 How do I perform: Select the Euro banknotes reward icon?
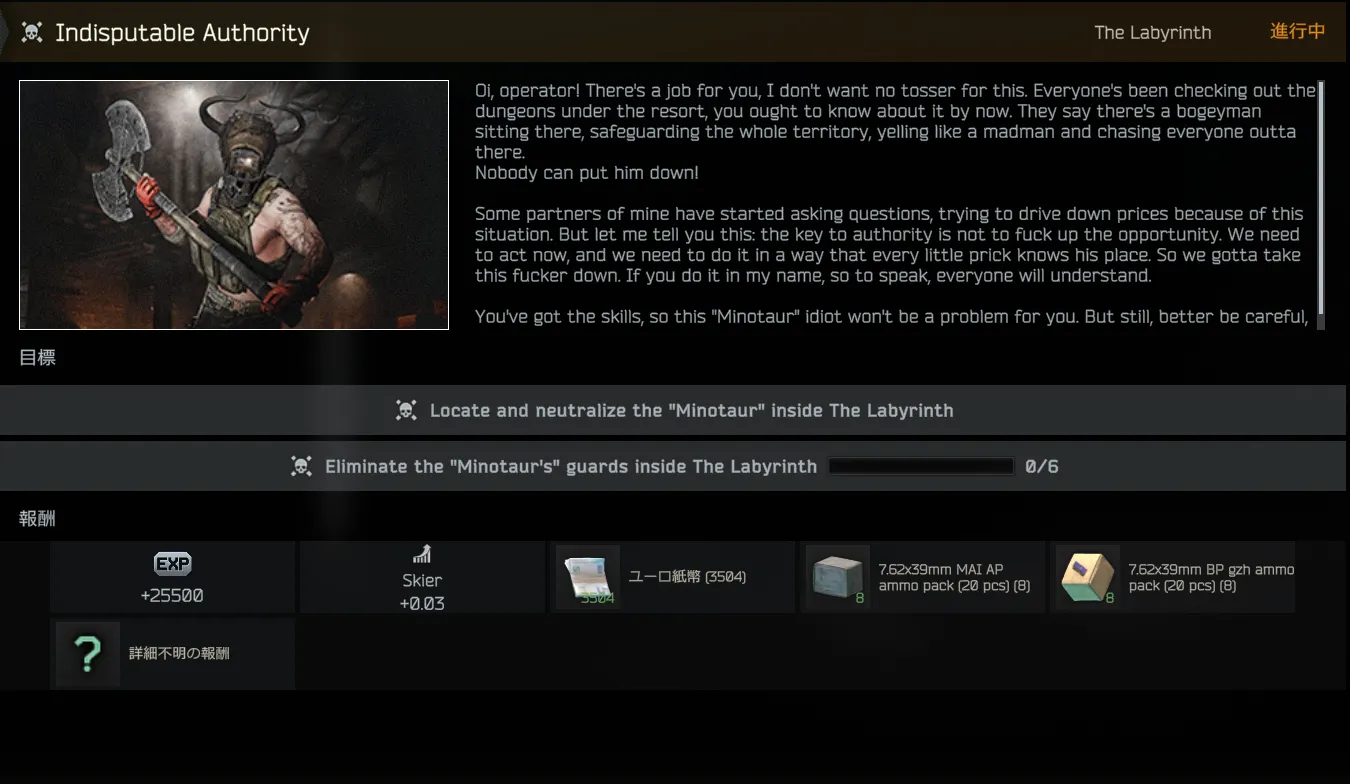(588, 577)
